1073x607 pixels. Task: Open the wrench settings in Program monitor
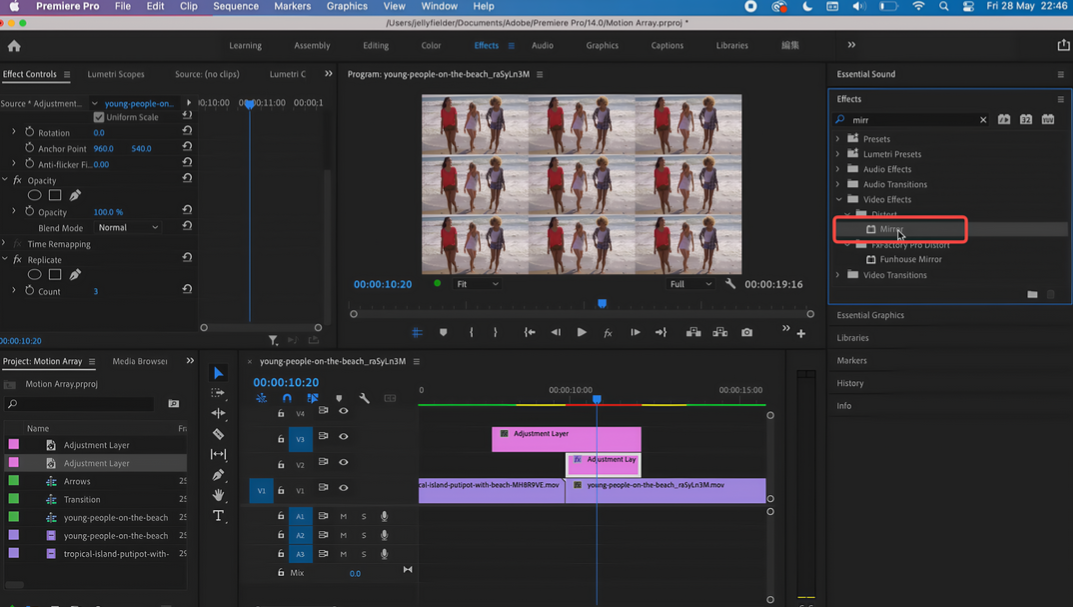click(730, 284)
